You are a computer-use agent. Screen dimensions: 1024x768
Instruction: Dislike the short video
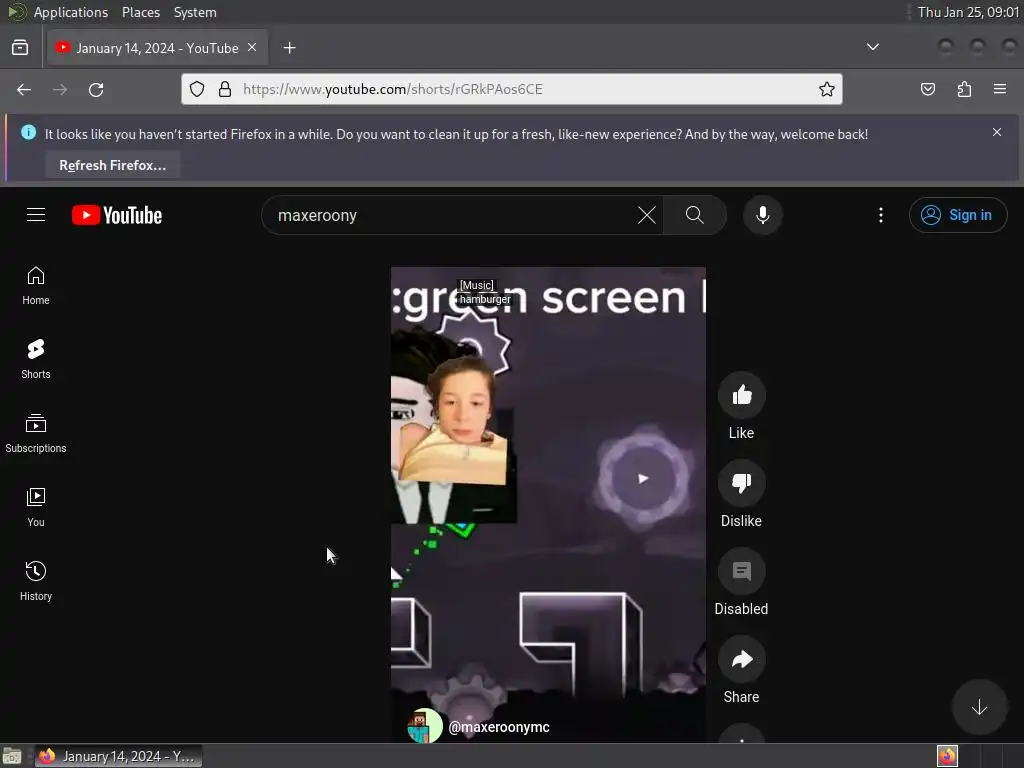[x=741, y=483]
